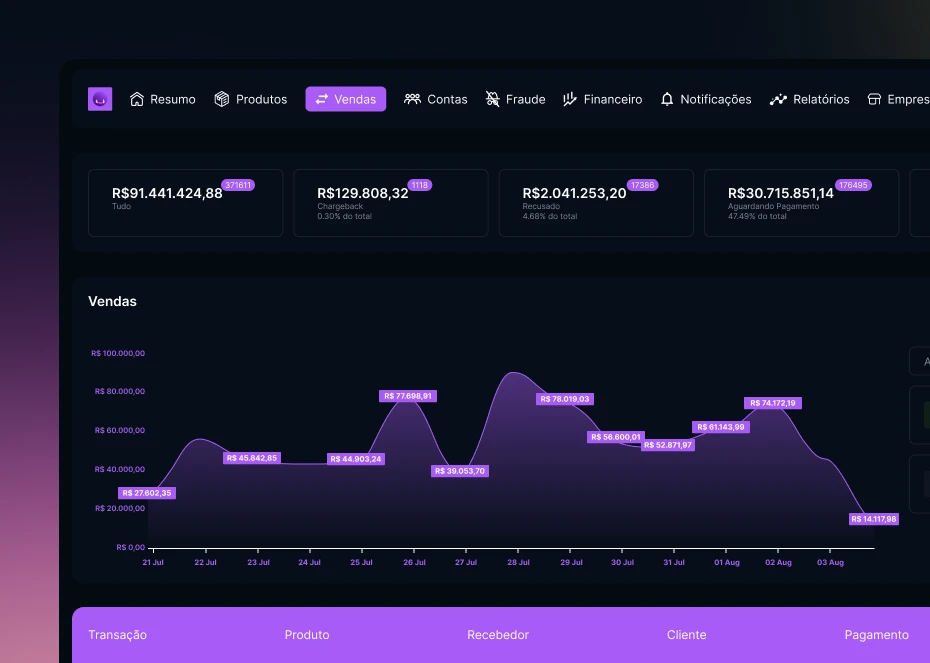Click the Relatórios chart icon
This screenshot has width=930, height=663.
point(778,99)
